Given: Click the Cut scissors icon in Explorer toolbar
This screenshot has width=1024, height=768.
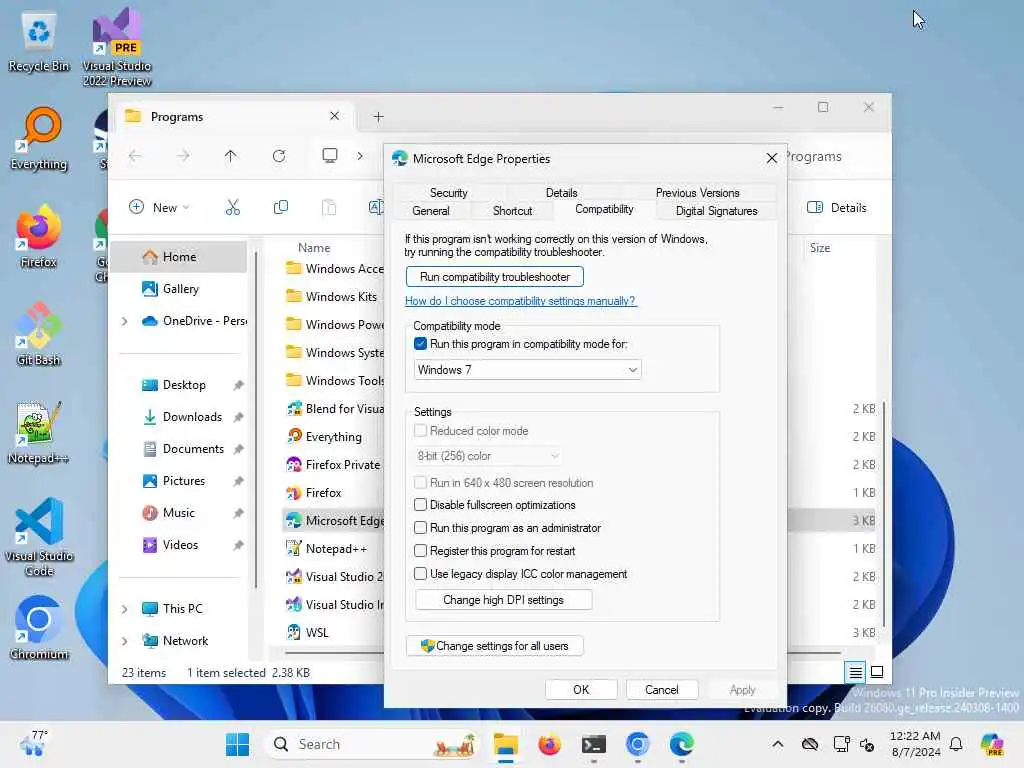Looking at the screenshot, I should pos(232,208).
